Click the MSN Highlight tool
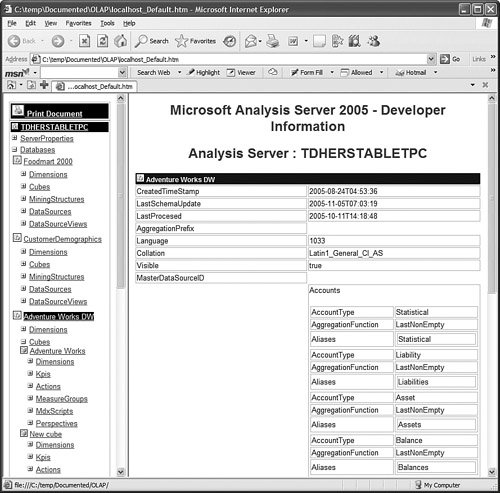Viewport: 500px width, 493px height. (x=203, y=72)
